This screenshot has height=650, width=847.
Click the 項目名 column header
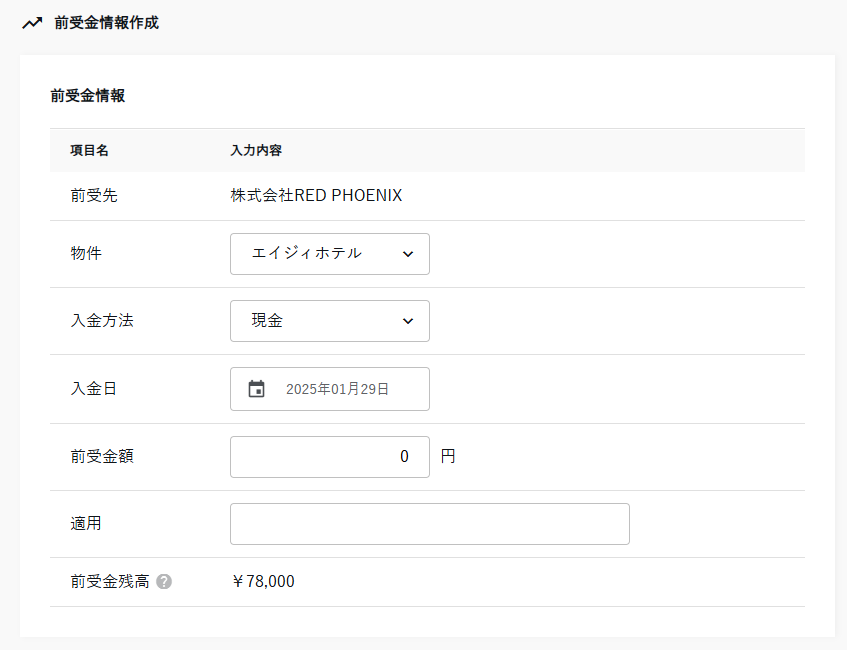tap(89, 151)
